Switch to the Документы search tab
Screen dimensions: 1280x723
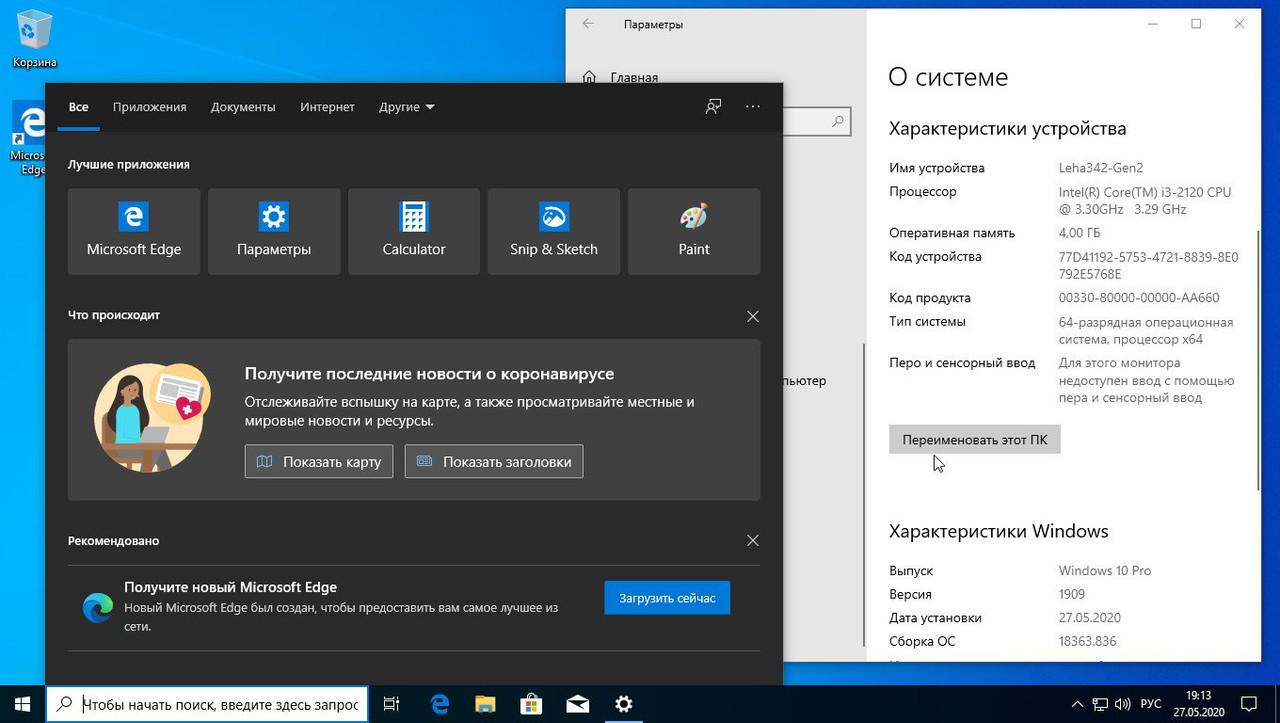pos(243,107)
